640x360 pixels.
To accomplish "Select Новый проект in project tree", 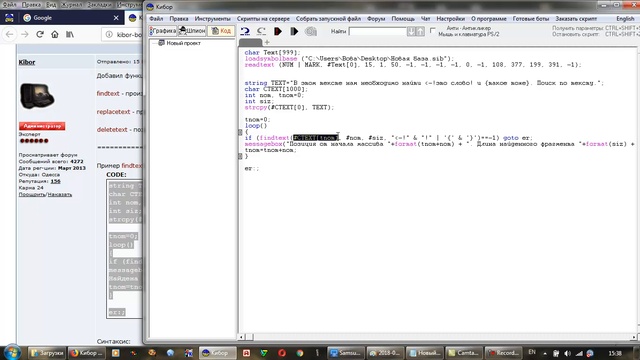I will click(183, 43).
